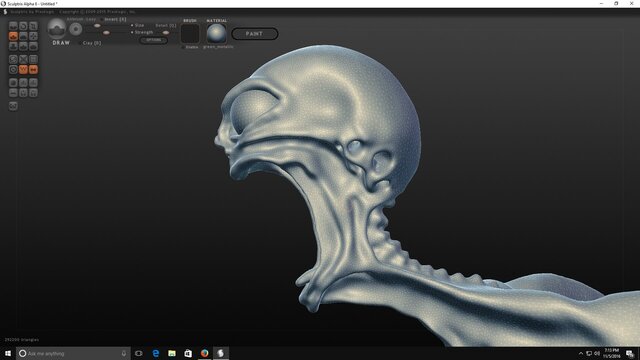
Task: Toggle the Size pressure dot
Action: tap(132, 25)
